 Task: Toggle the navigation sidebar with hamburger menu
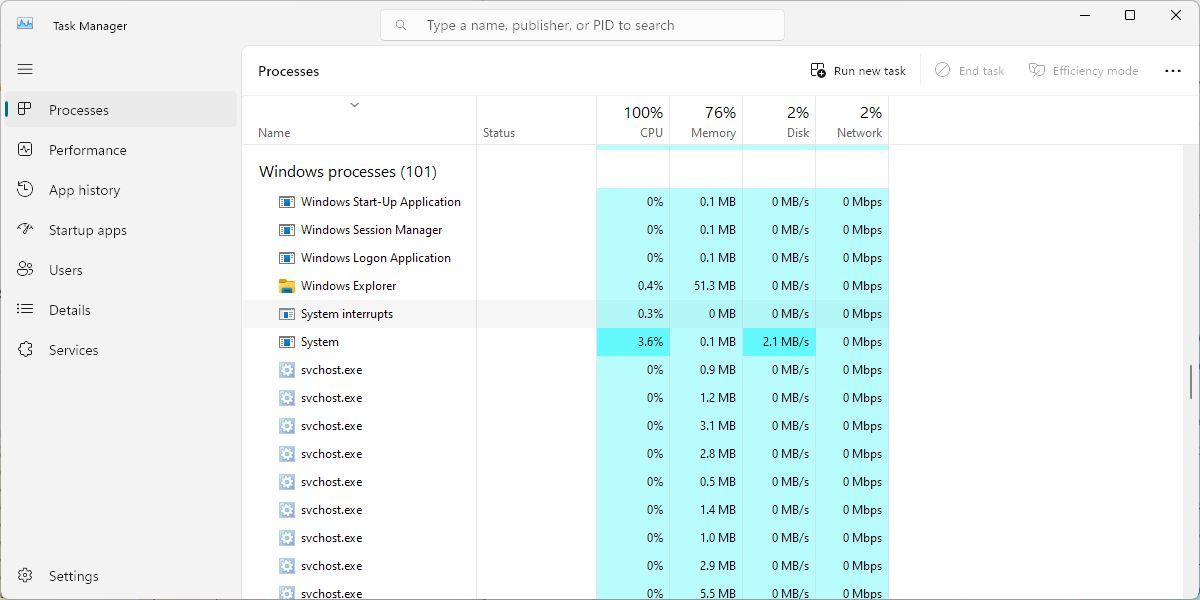[25, 70]
